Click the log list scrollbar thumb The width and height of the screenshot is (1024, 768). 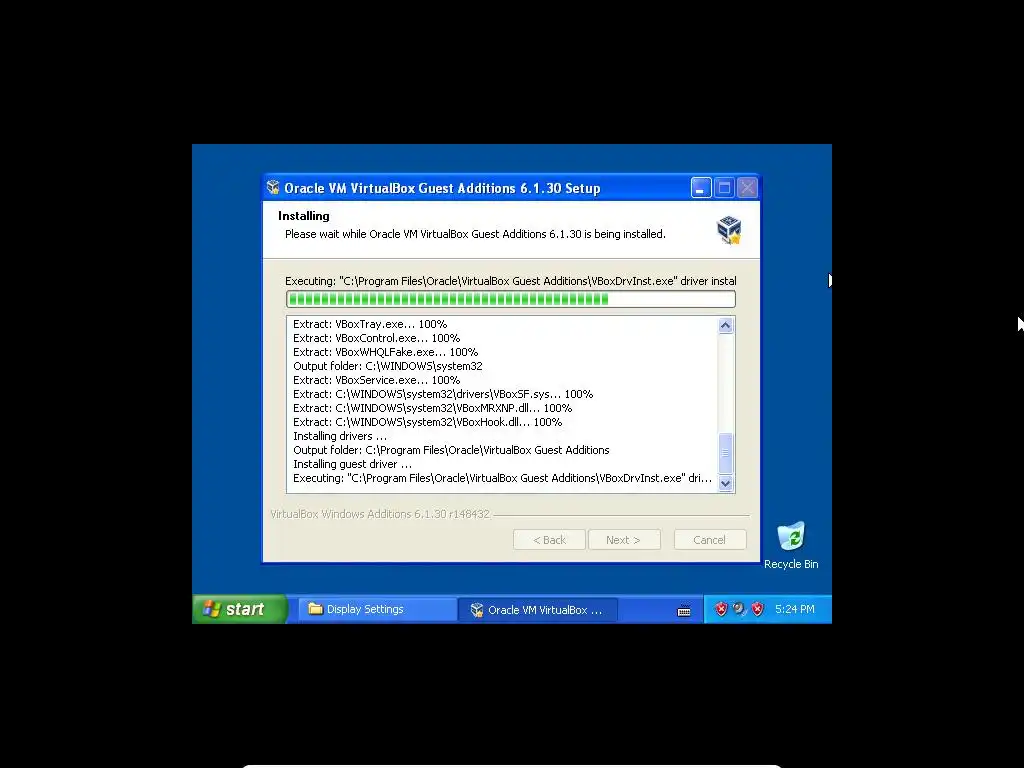point(726,453)
